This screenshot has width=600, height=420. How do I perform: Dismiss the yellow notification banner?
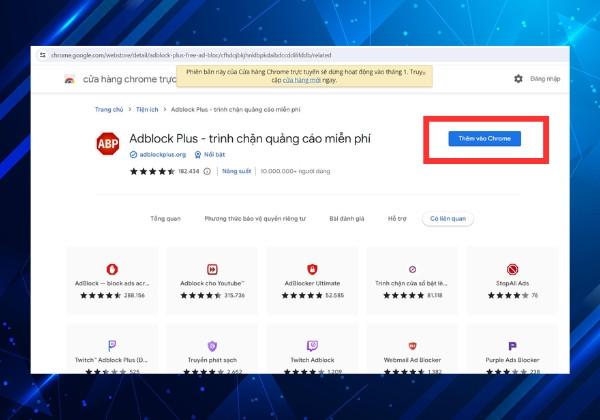pyautogui.click(x=423, y=72)
